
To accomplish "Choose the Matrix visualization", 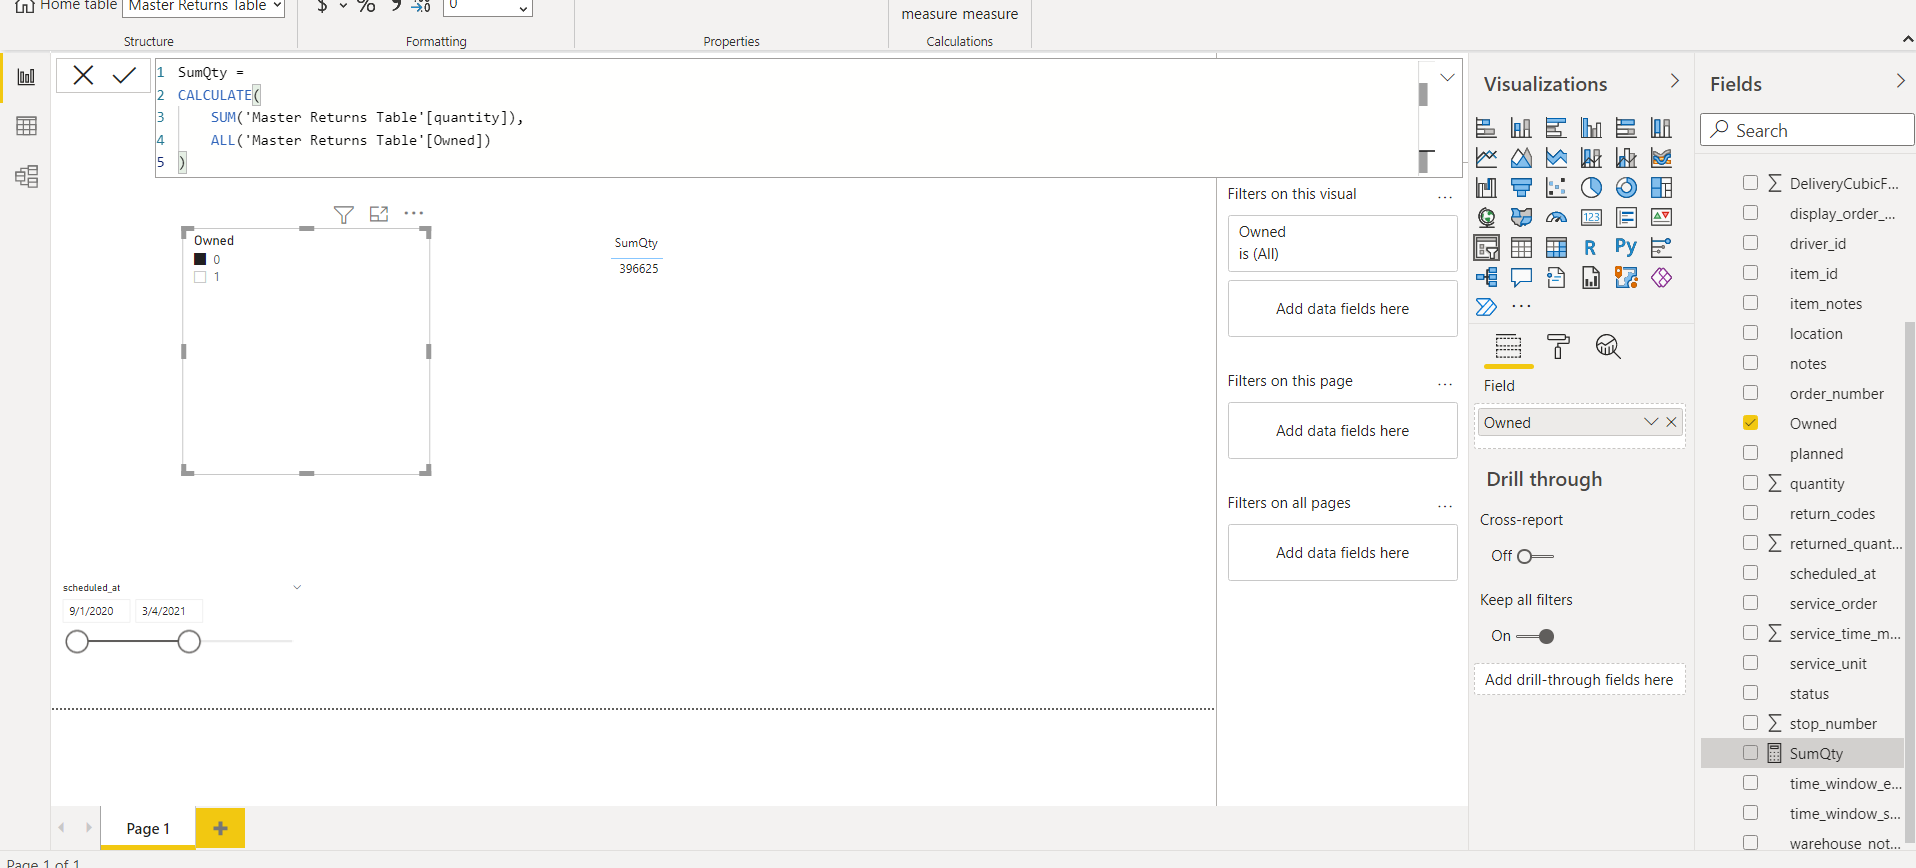I will click(1556, 247).
